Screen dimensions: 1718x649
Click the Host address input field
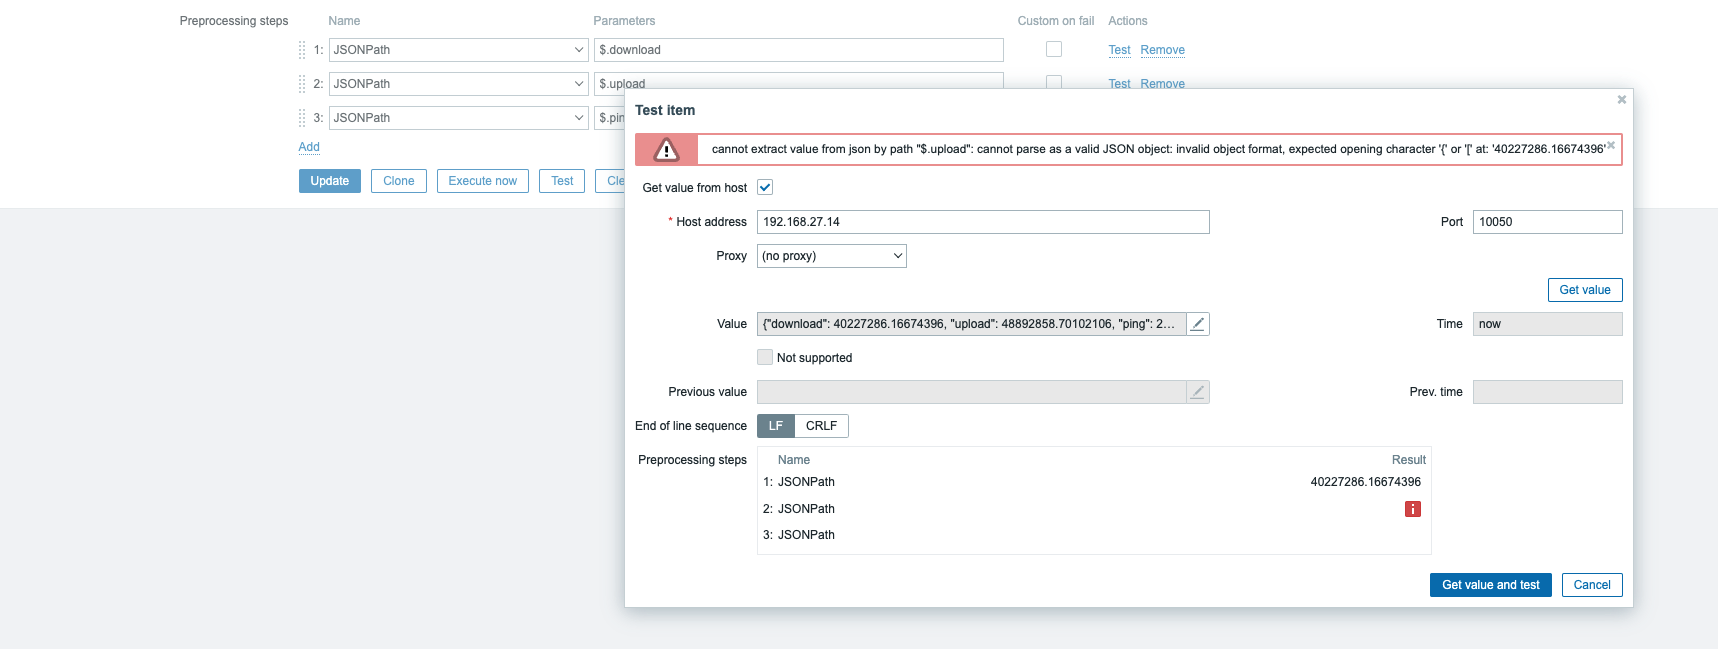point(982,222)
